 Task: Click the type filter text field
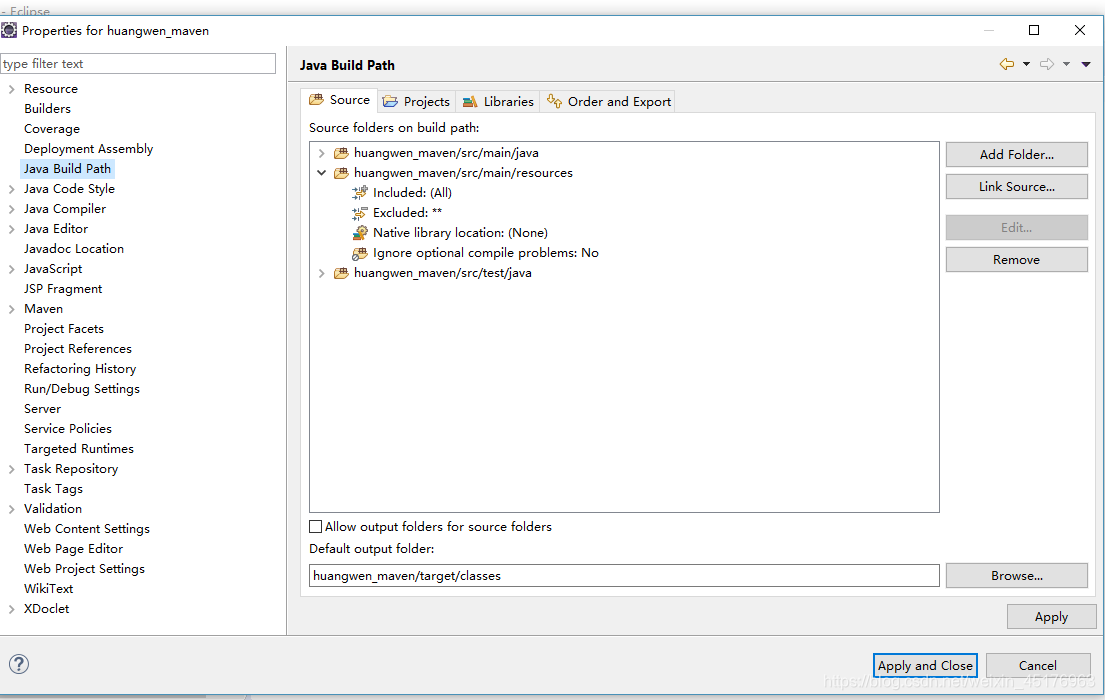click(138, 63)
